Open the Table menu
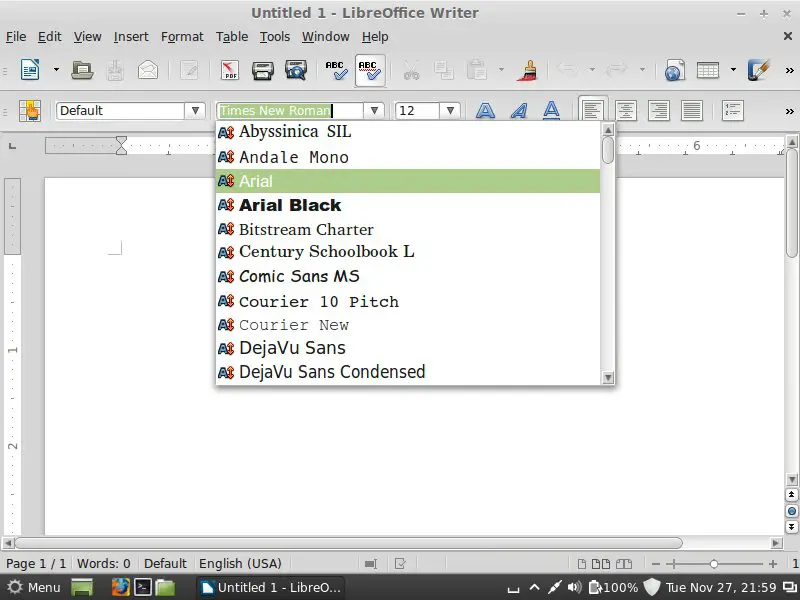 232,37
